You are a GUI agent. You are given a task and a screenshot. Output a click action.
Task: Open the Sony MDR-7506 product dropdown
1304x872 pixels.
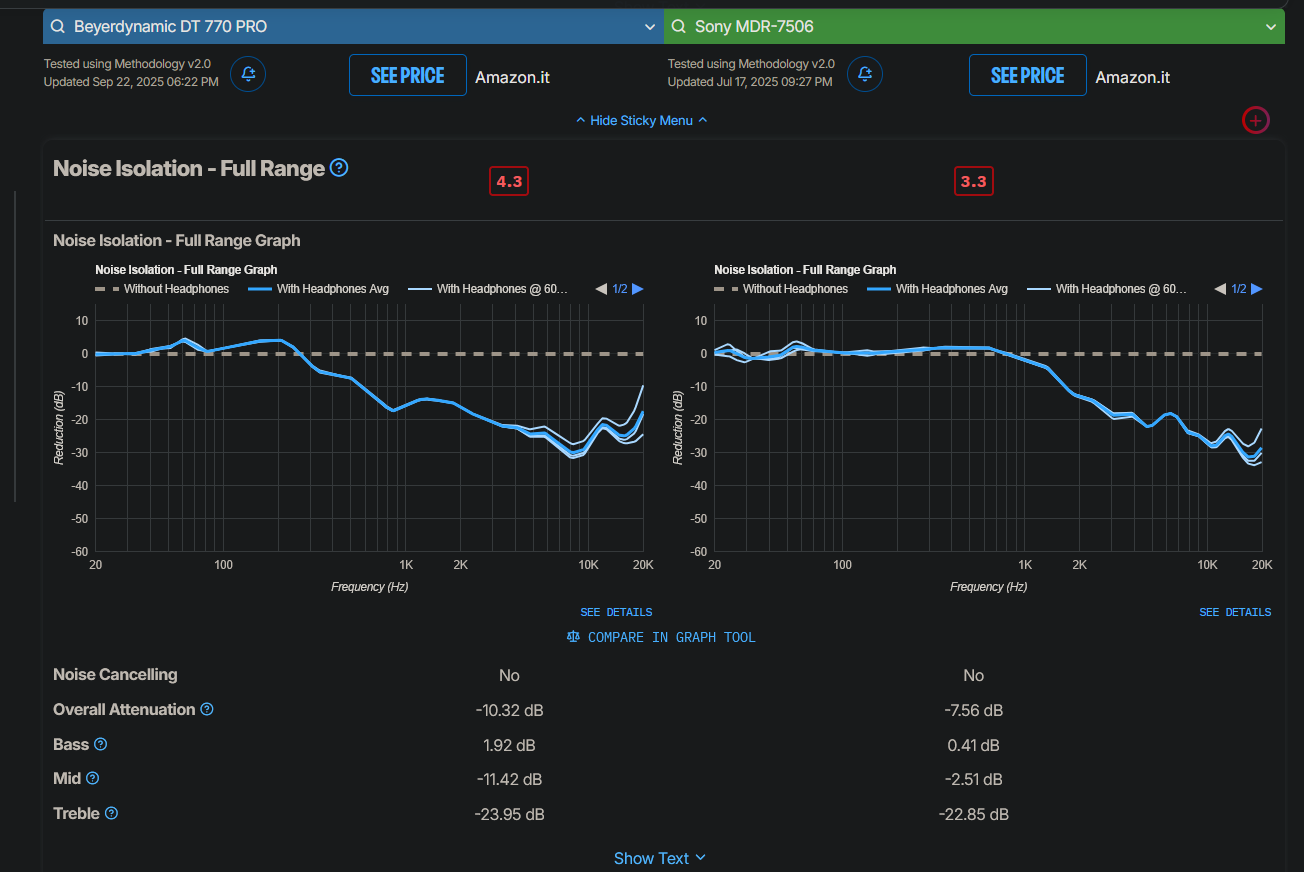974,27
